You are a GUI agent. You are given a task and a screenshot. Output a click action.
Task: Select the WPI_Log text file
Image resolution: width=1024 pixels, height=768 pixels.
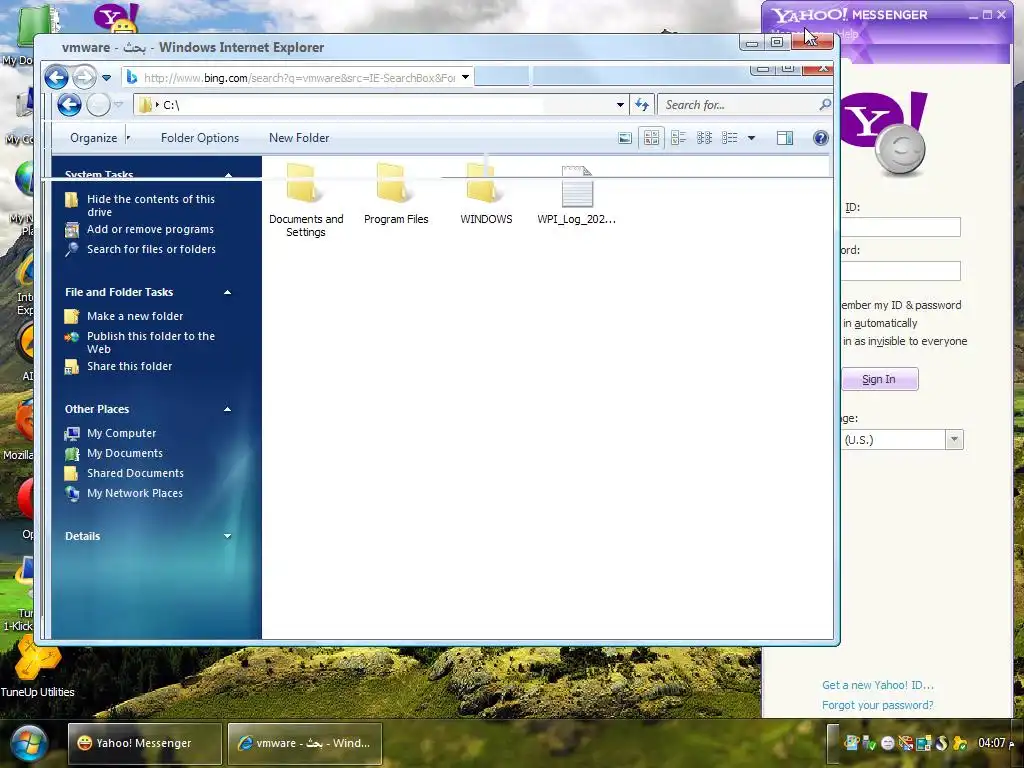click(576, 195)
